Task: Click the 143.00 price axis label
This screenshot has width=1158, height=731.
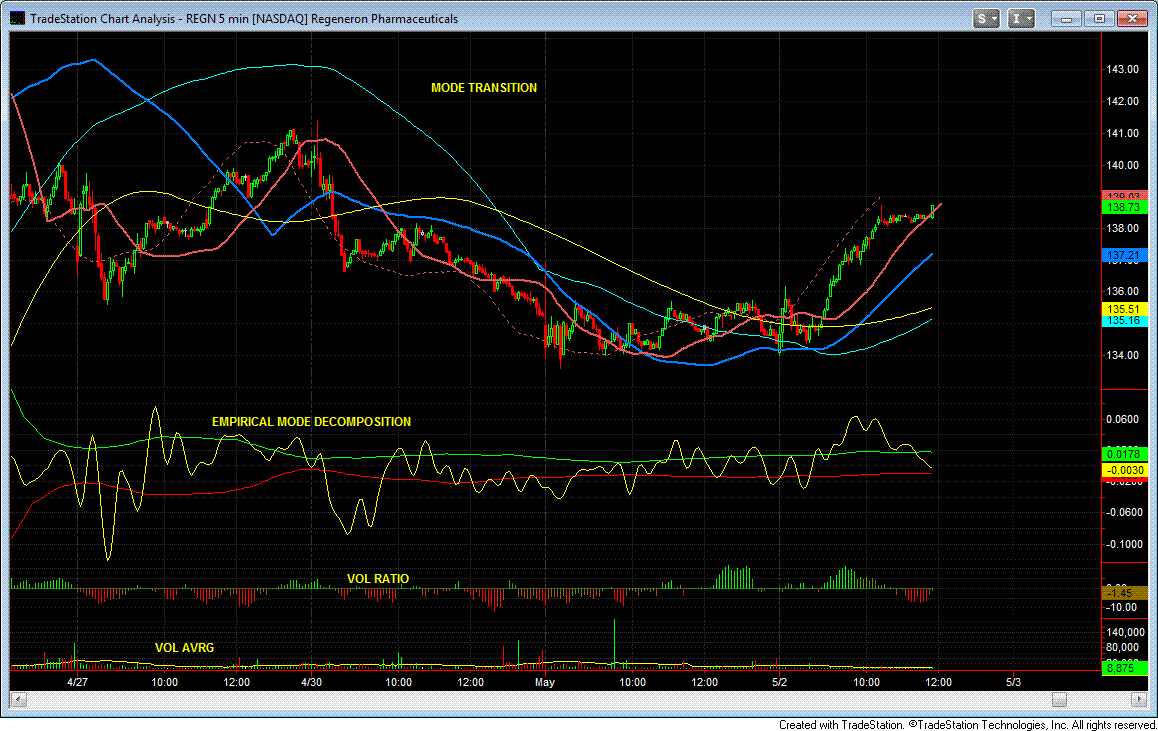Action: pos(1123,69)
